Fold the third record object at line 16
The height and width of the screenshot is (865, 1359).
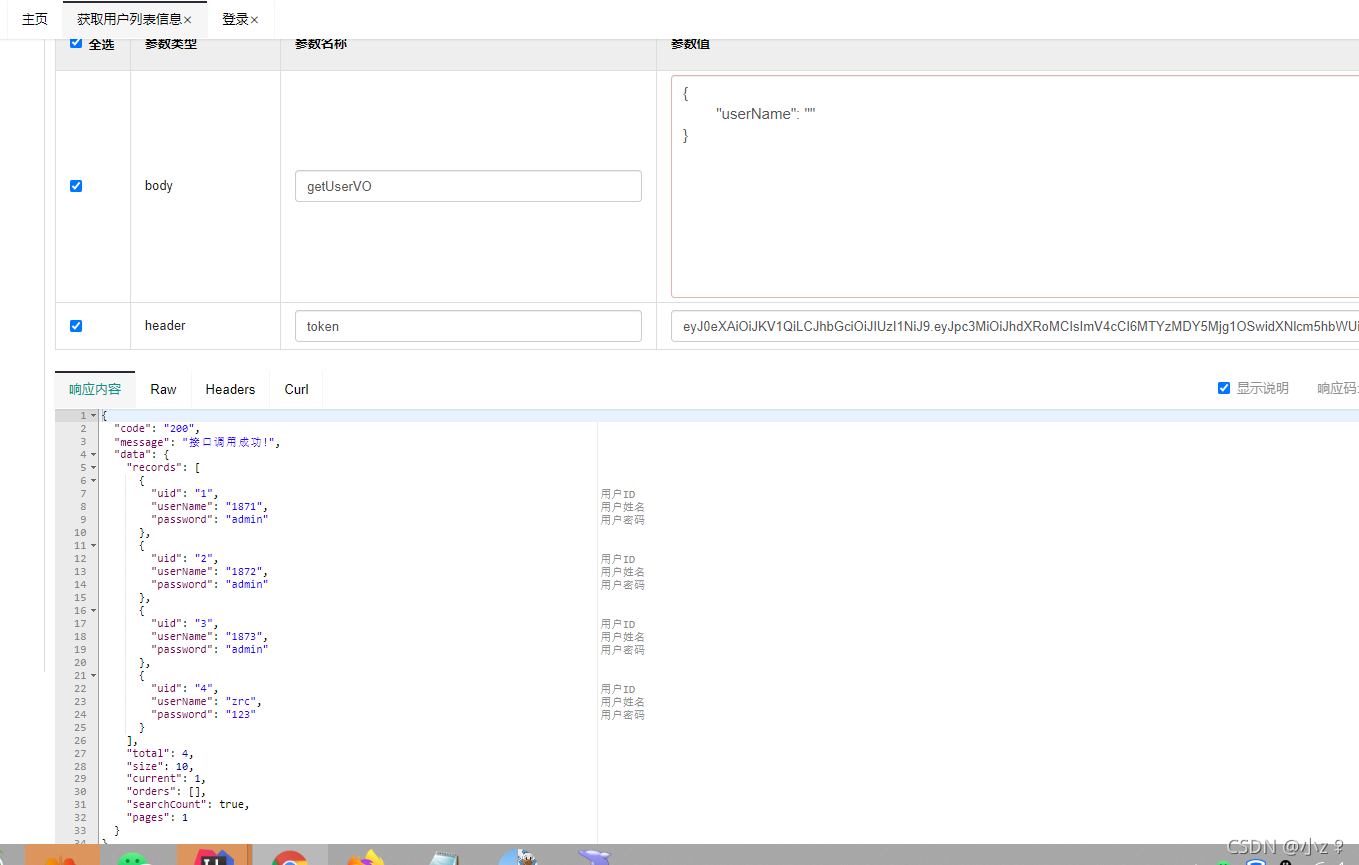(94, 610)
